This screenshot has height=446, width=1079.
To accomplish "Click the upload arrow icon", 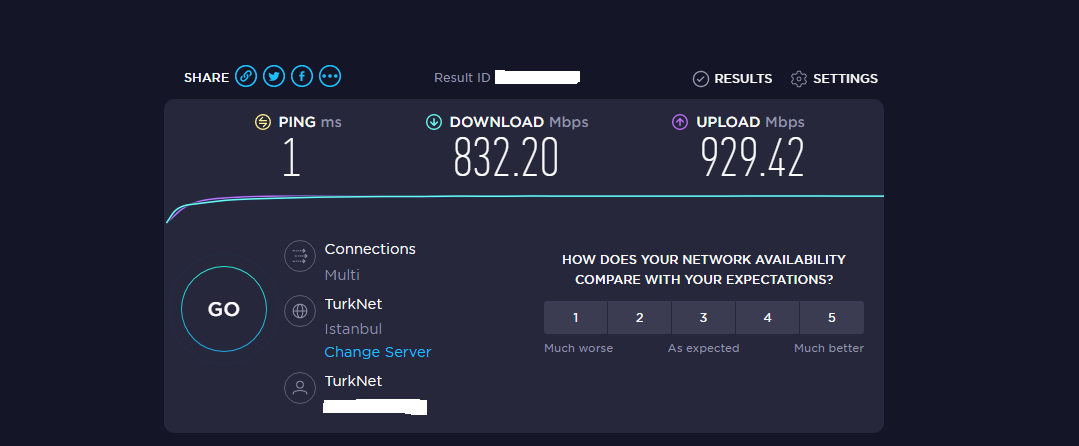I will click(x=680, y=122).
